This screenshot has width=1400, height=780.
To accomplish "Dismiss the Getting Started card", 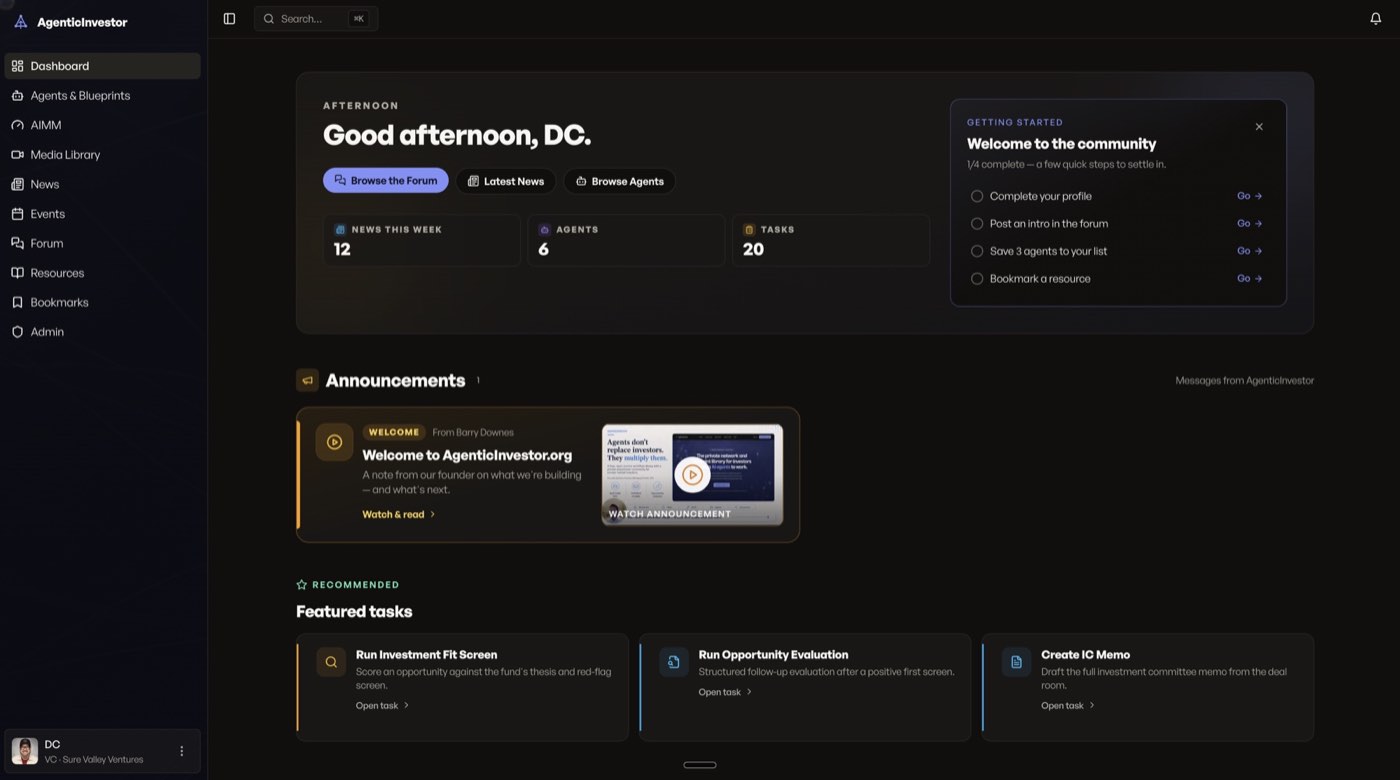I will (1259, 127).
